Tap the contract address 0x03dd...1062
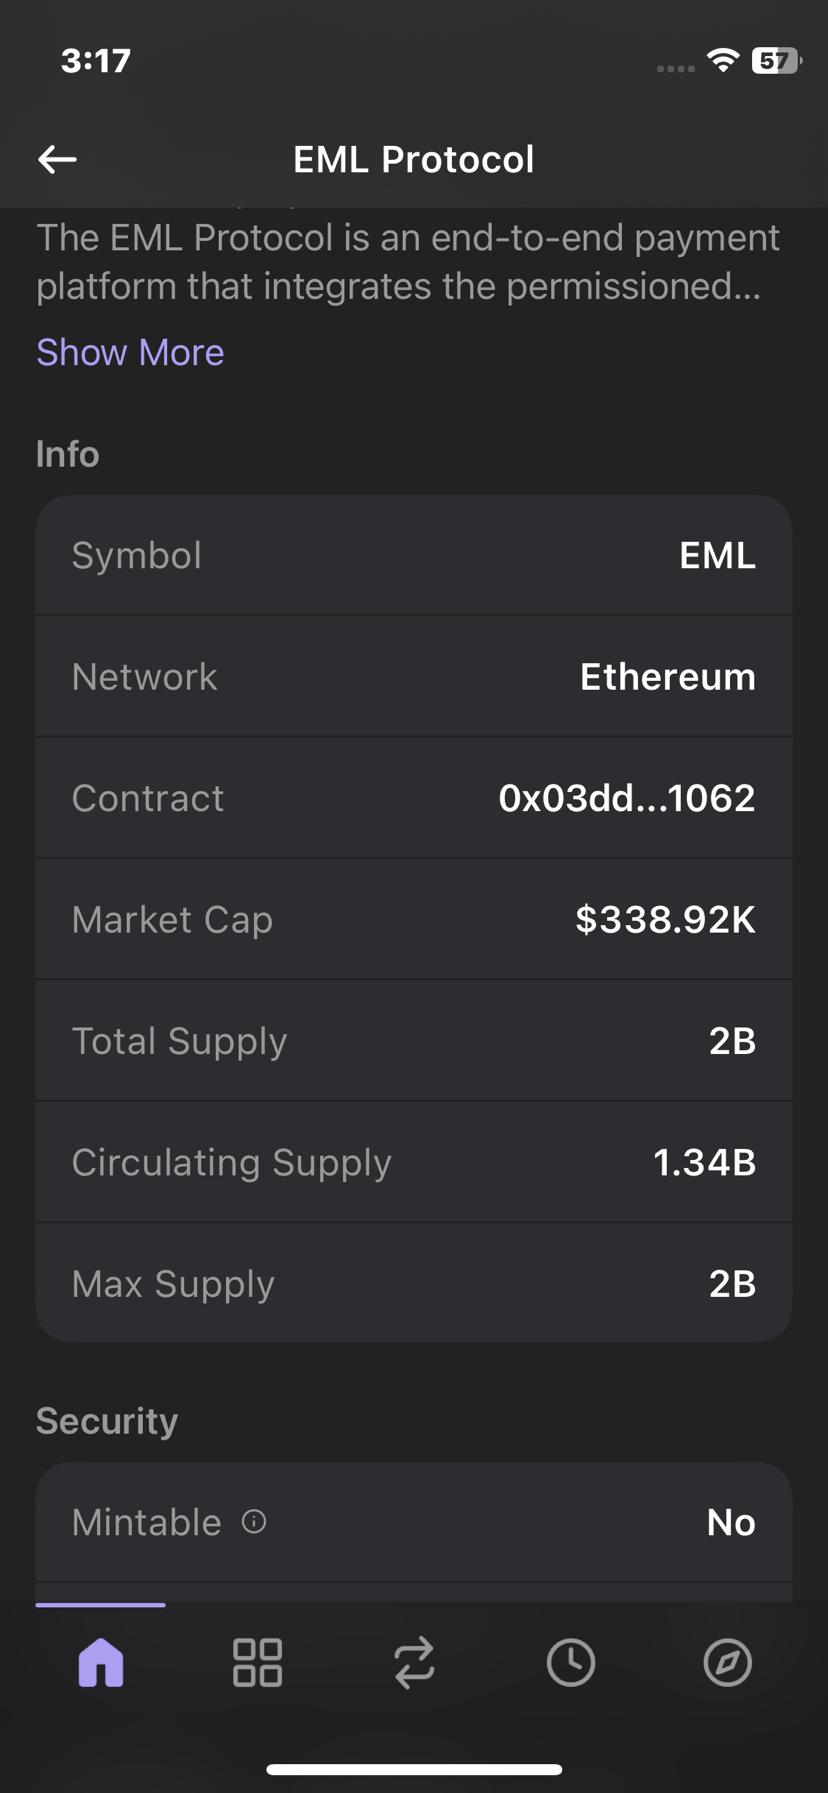Image resolution: width=828 pixels, height=1793 pixels. (x=626, y=798)
